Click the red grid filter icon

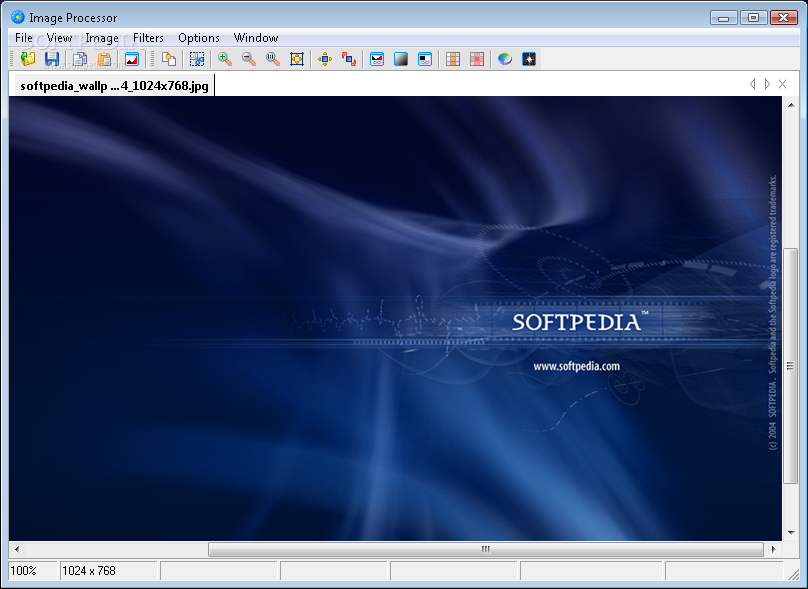(477, 59)
